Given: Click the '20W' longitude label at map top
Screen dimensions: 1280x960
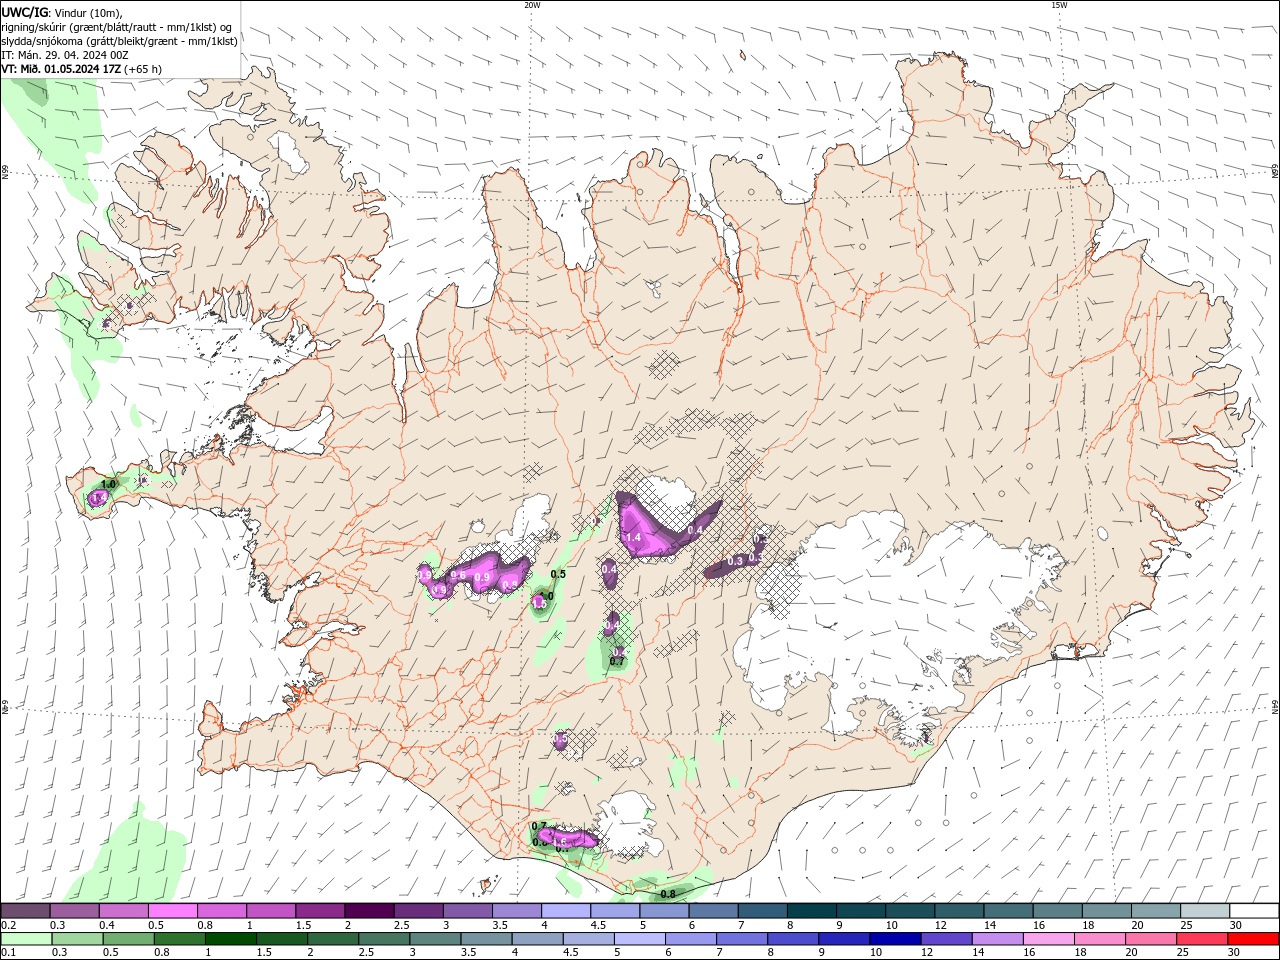Looking at the screenshot, I should coord(532,5).
